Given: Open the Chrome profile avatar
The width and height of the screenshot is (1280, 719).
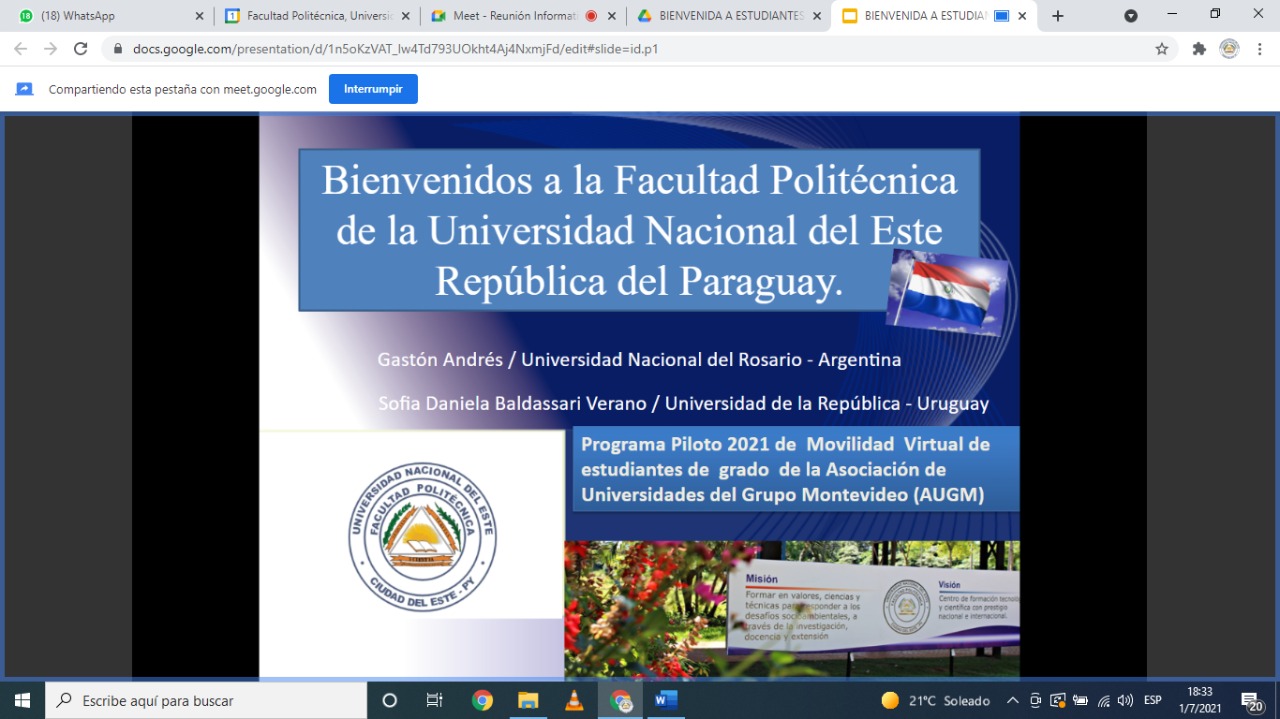Looking at the screenshot, I should pos(1229,49).
